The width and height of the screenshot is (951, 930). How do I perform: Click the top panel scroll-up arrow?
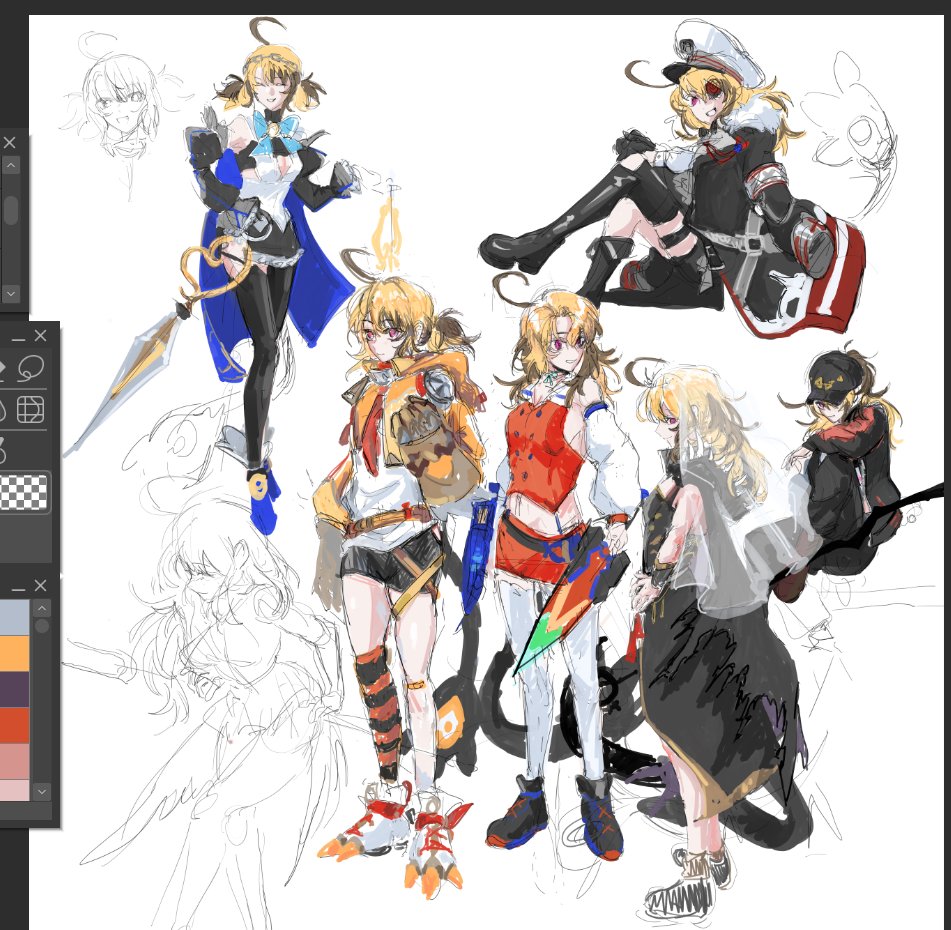tap(11, 165)
